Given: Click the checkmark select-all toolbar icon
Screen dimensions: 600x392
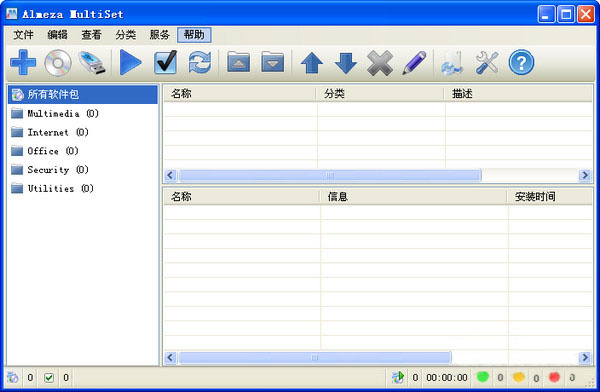Looking at the screenshot, I should (165, 62).
